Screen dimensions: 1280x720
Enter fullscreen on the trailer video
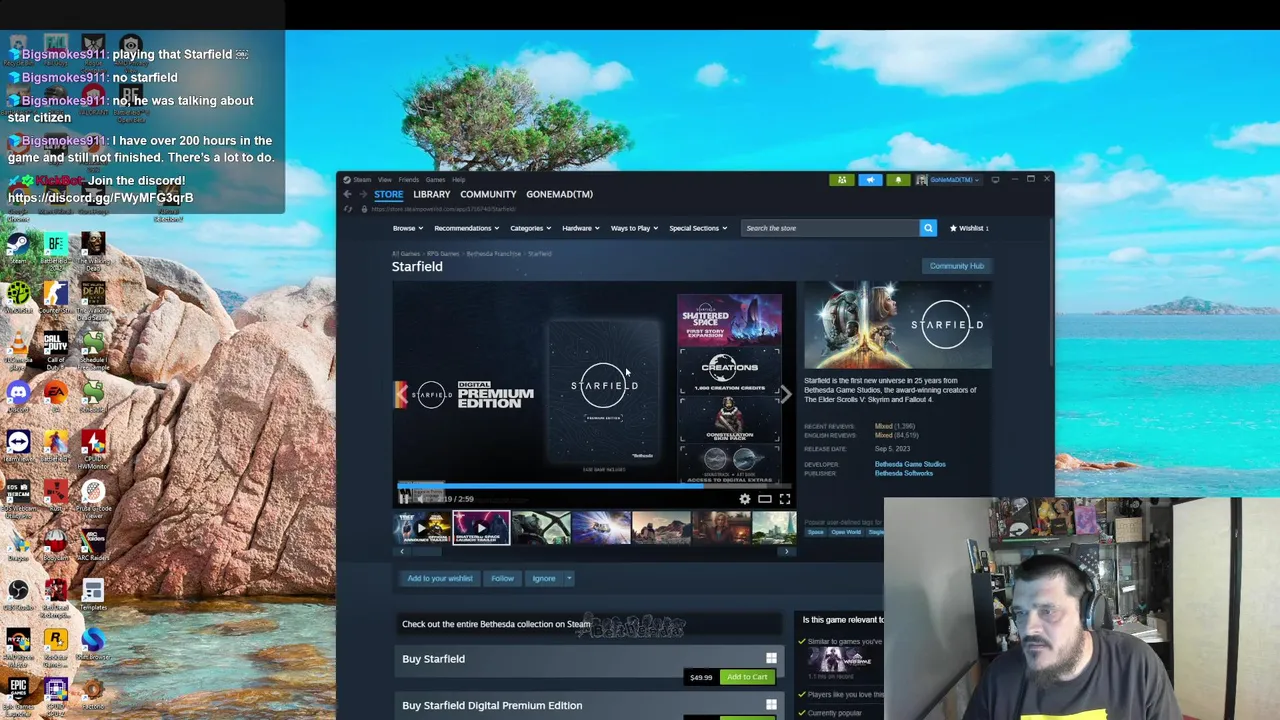(785, 498)
